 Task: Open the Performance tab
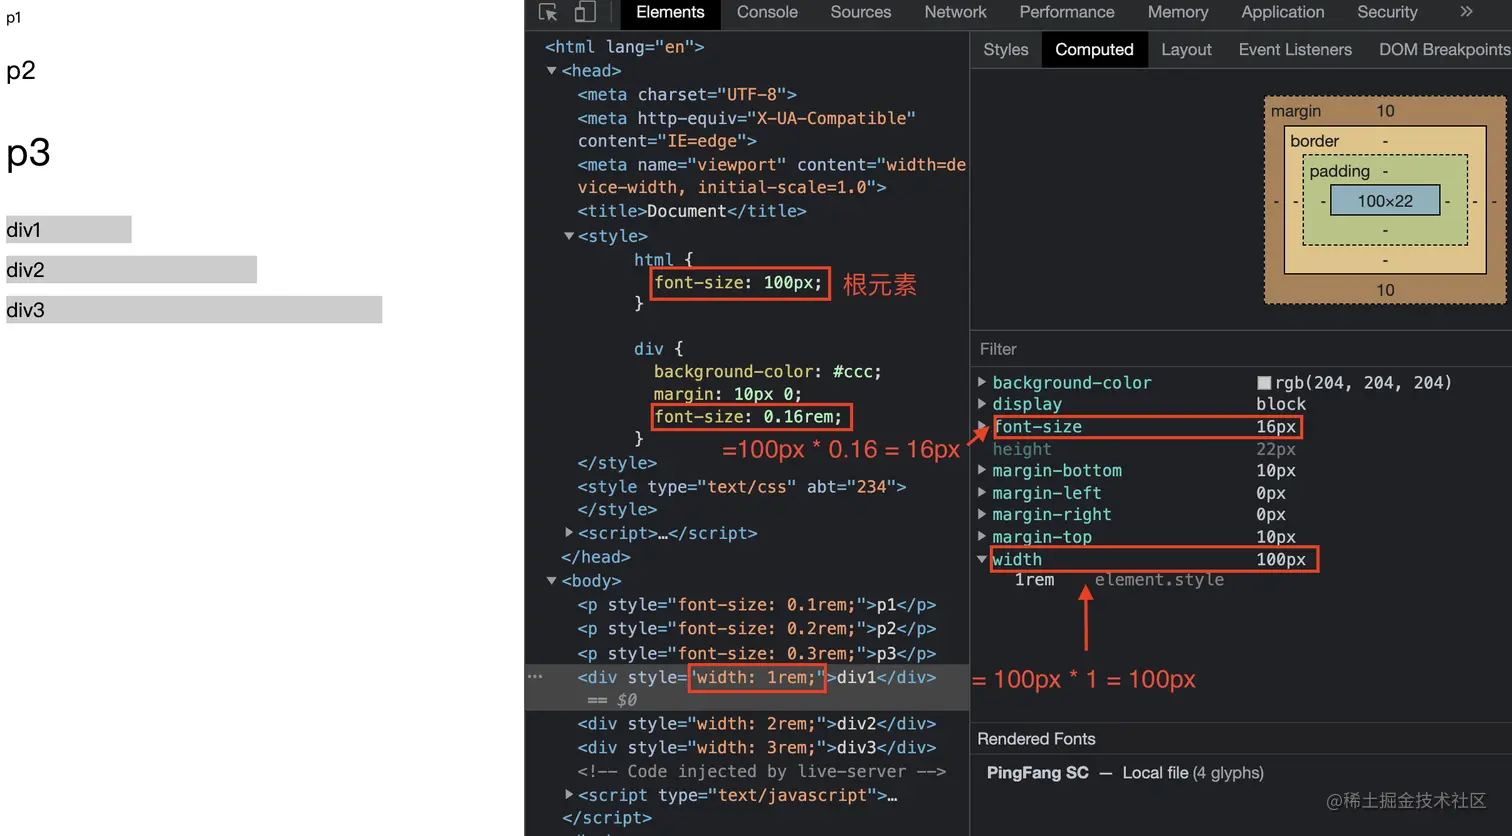coord(1067,12)
